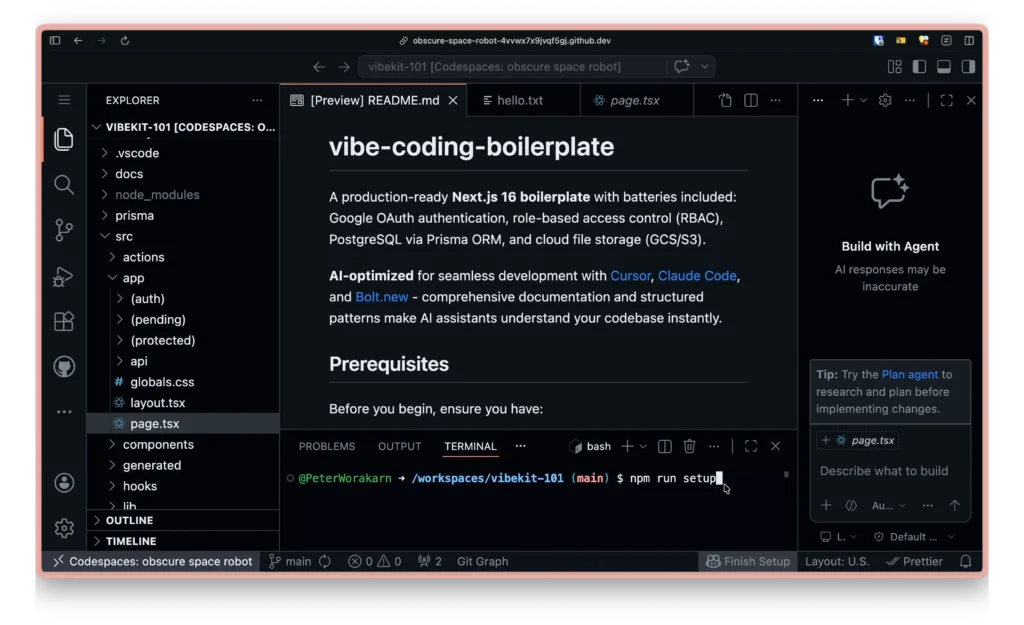
Task: Open the Extensions view
Action: click(x=63, y=321)
